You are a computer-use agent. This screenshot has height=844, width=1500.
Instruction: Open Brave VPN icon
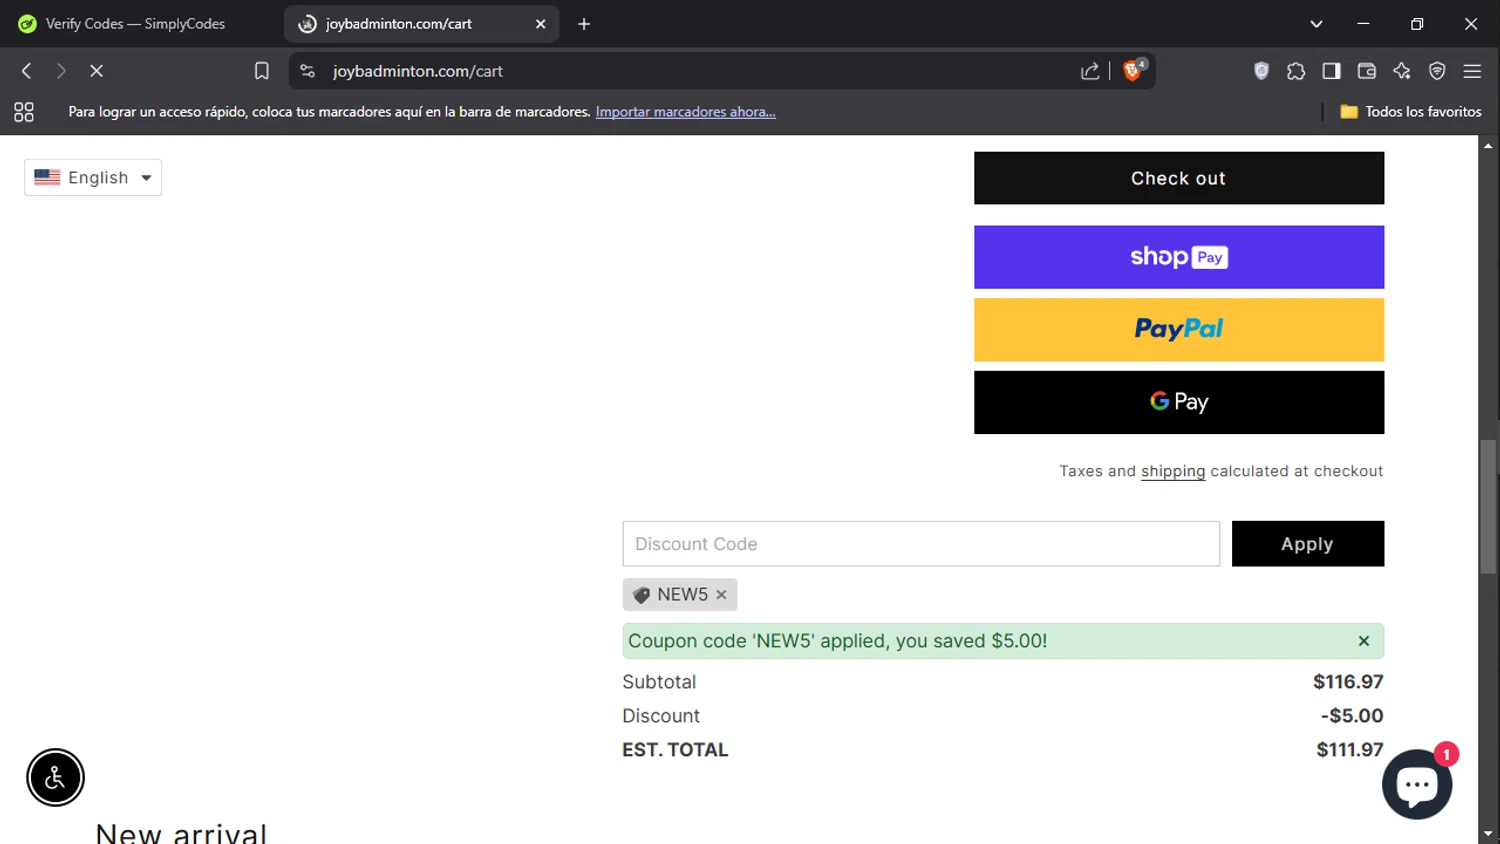tap(1437, 71)
